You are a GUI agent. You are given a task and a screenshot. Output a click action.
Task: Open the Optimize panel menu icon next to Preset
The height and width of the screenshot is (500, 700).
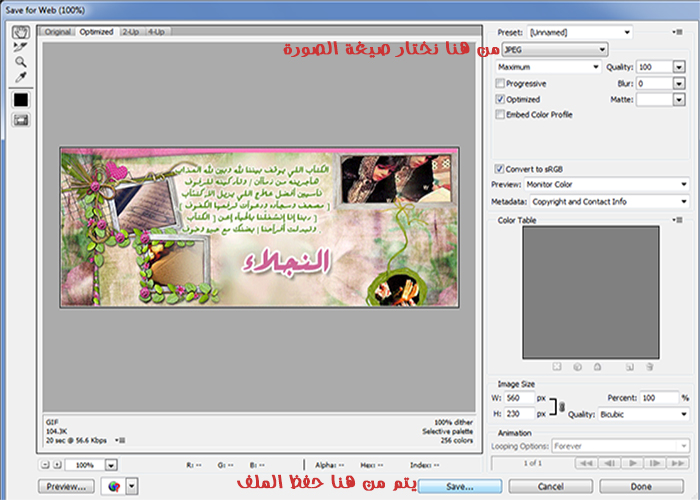point(677,32)
